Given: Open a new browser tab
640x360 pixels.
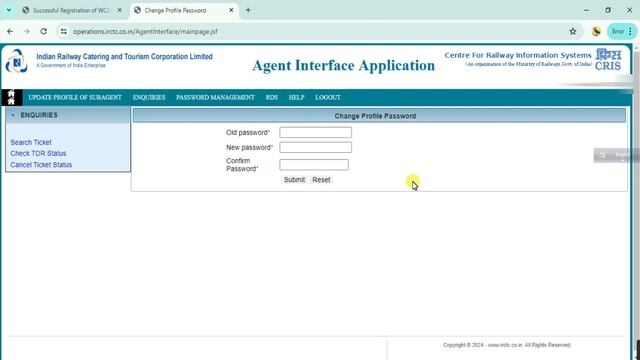Looking at the screenshot, I should (x=248, y=10).
